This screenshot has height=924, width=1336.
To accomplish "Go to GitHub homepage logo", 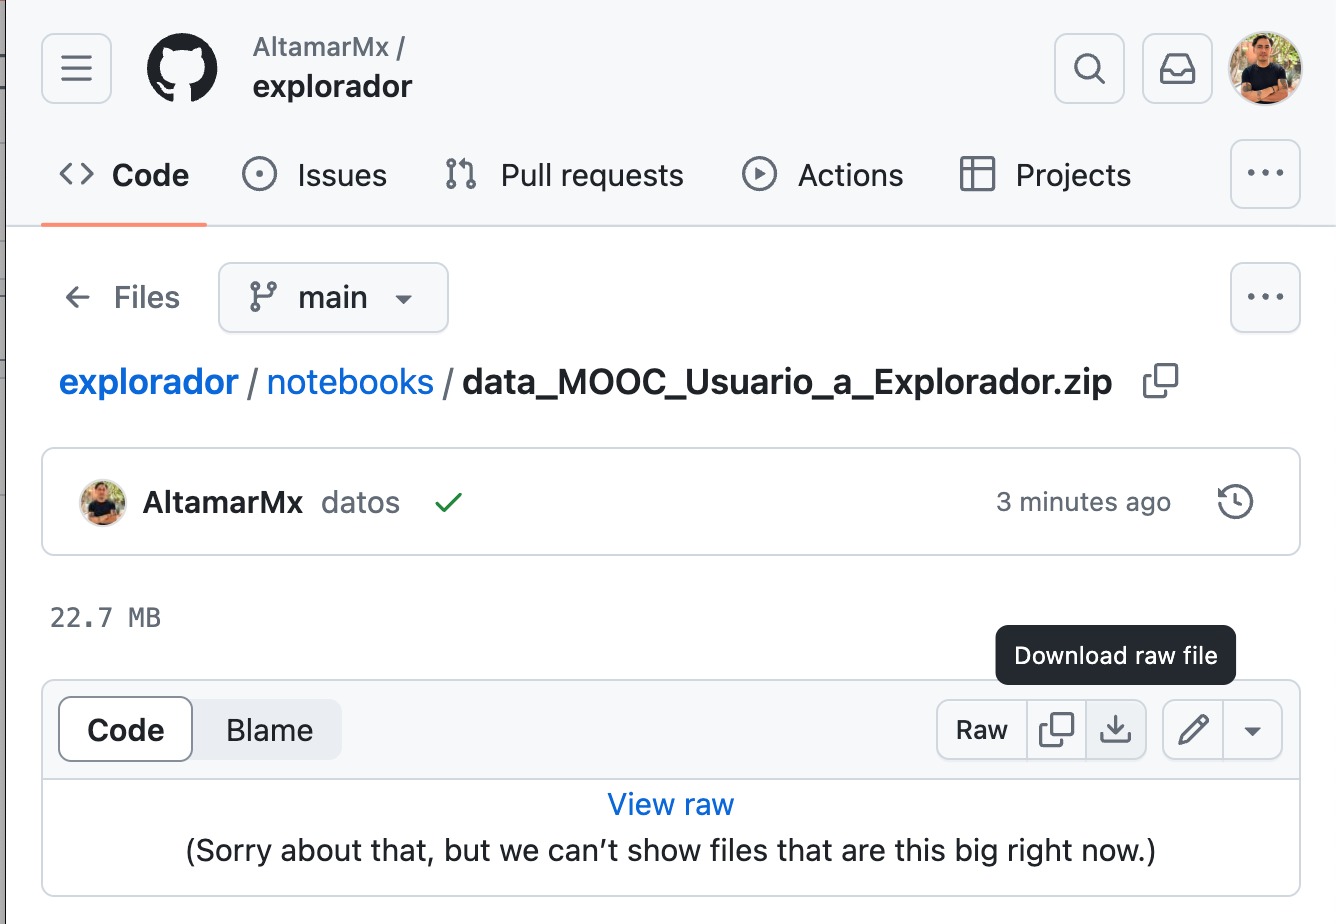I will coord(182,68).
